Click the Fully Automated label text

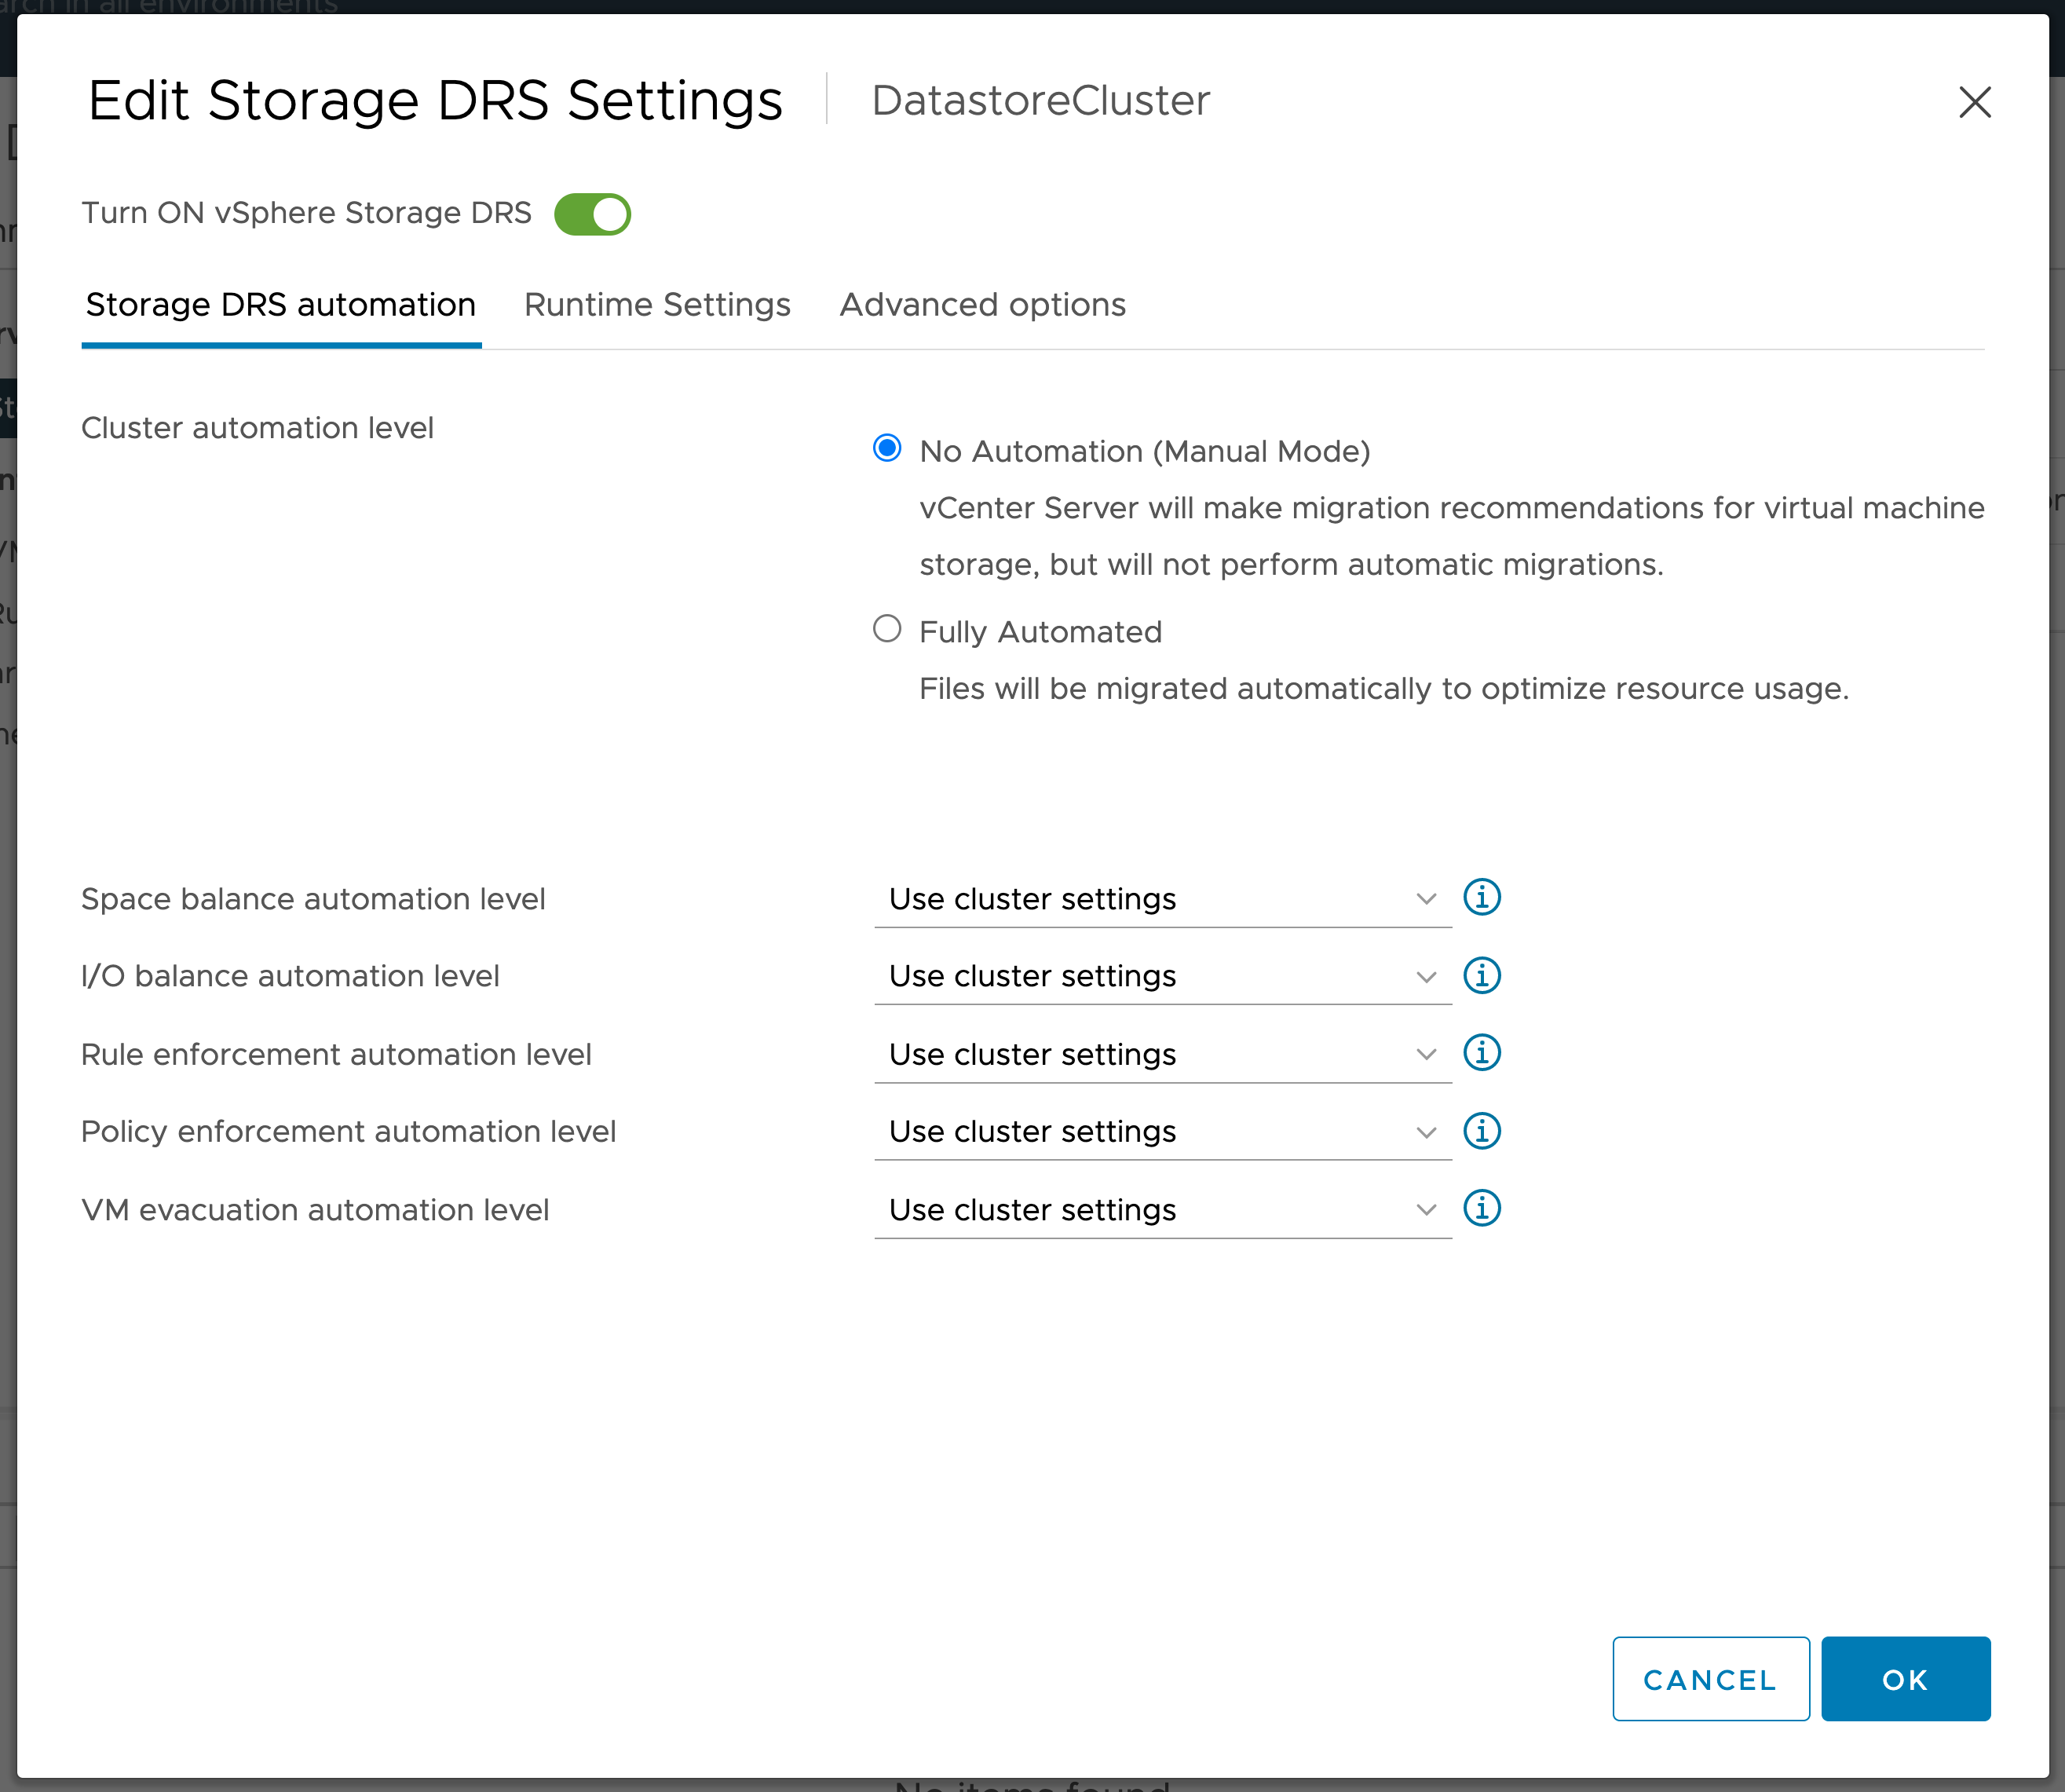click(1040, 632)
